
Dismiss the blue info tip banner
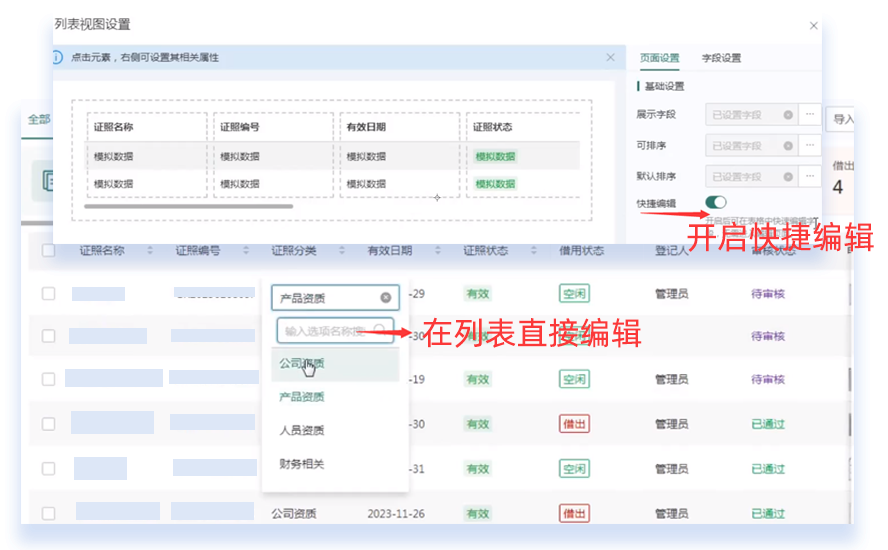(x=610, y=58)
